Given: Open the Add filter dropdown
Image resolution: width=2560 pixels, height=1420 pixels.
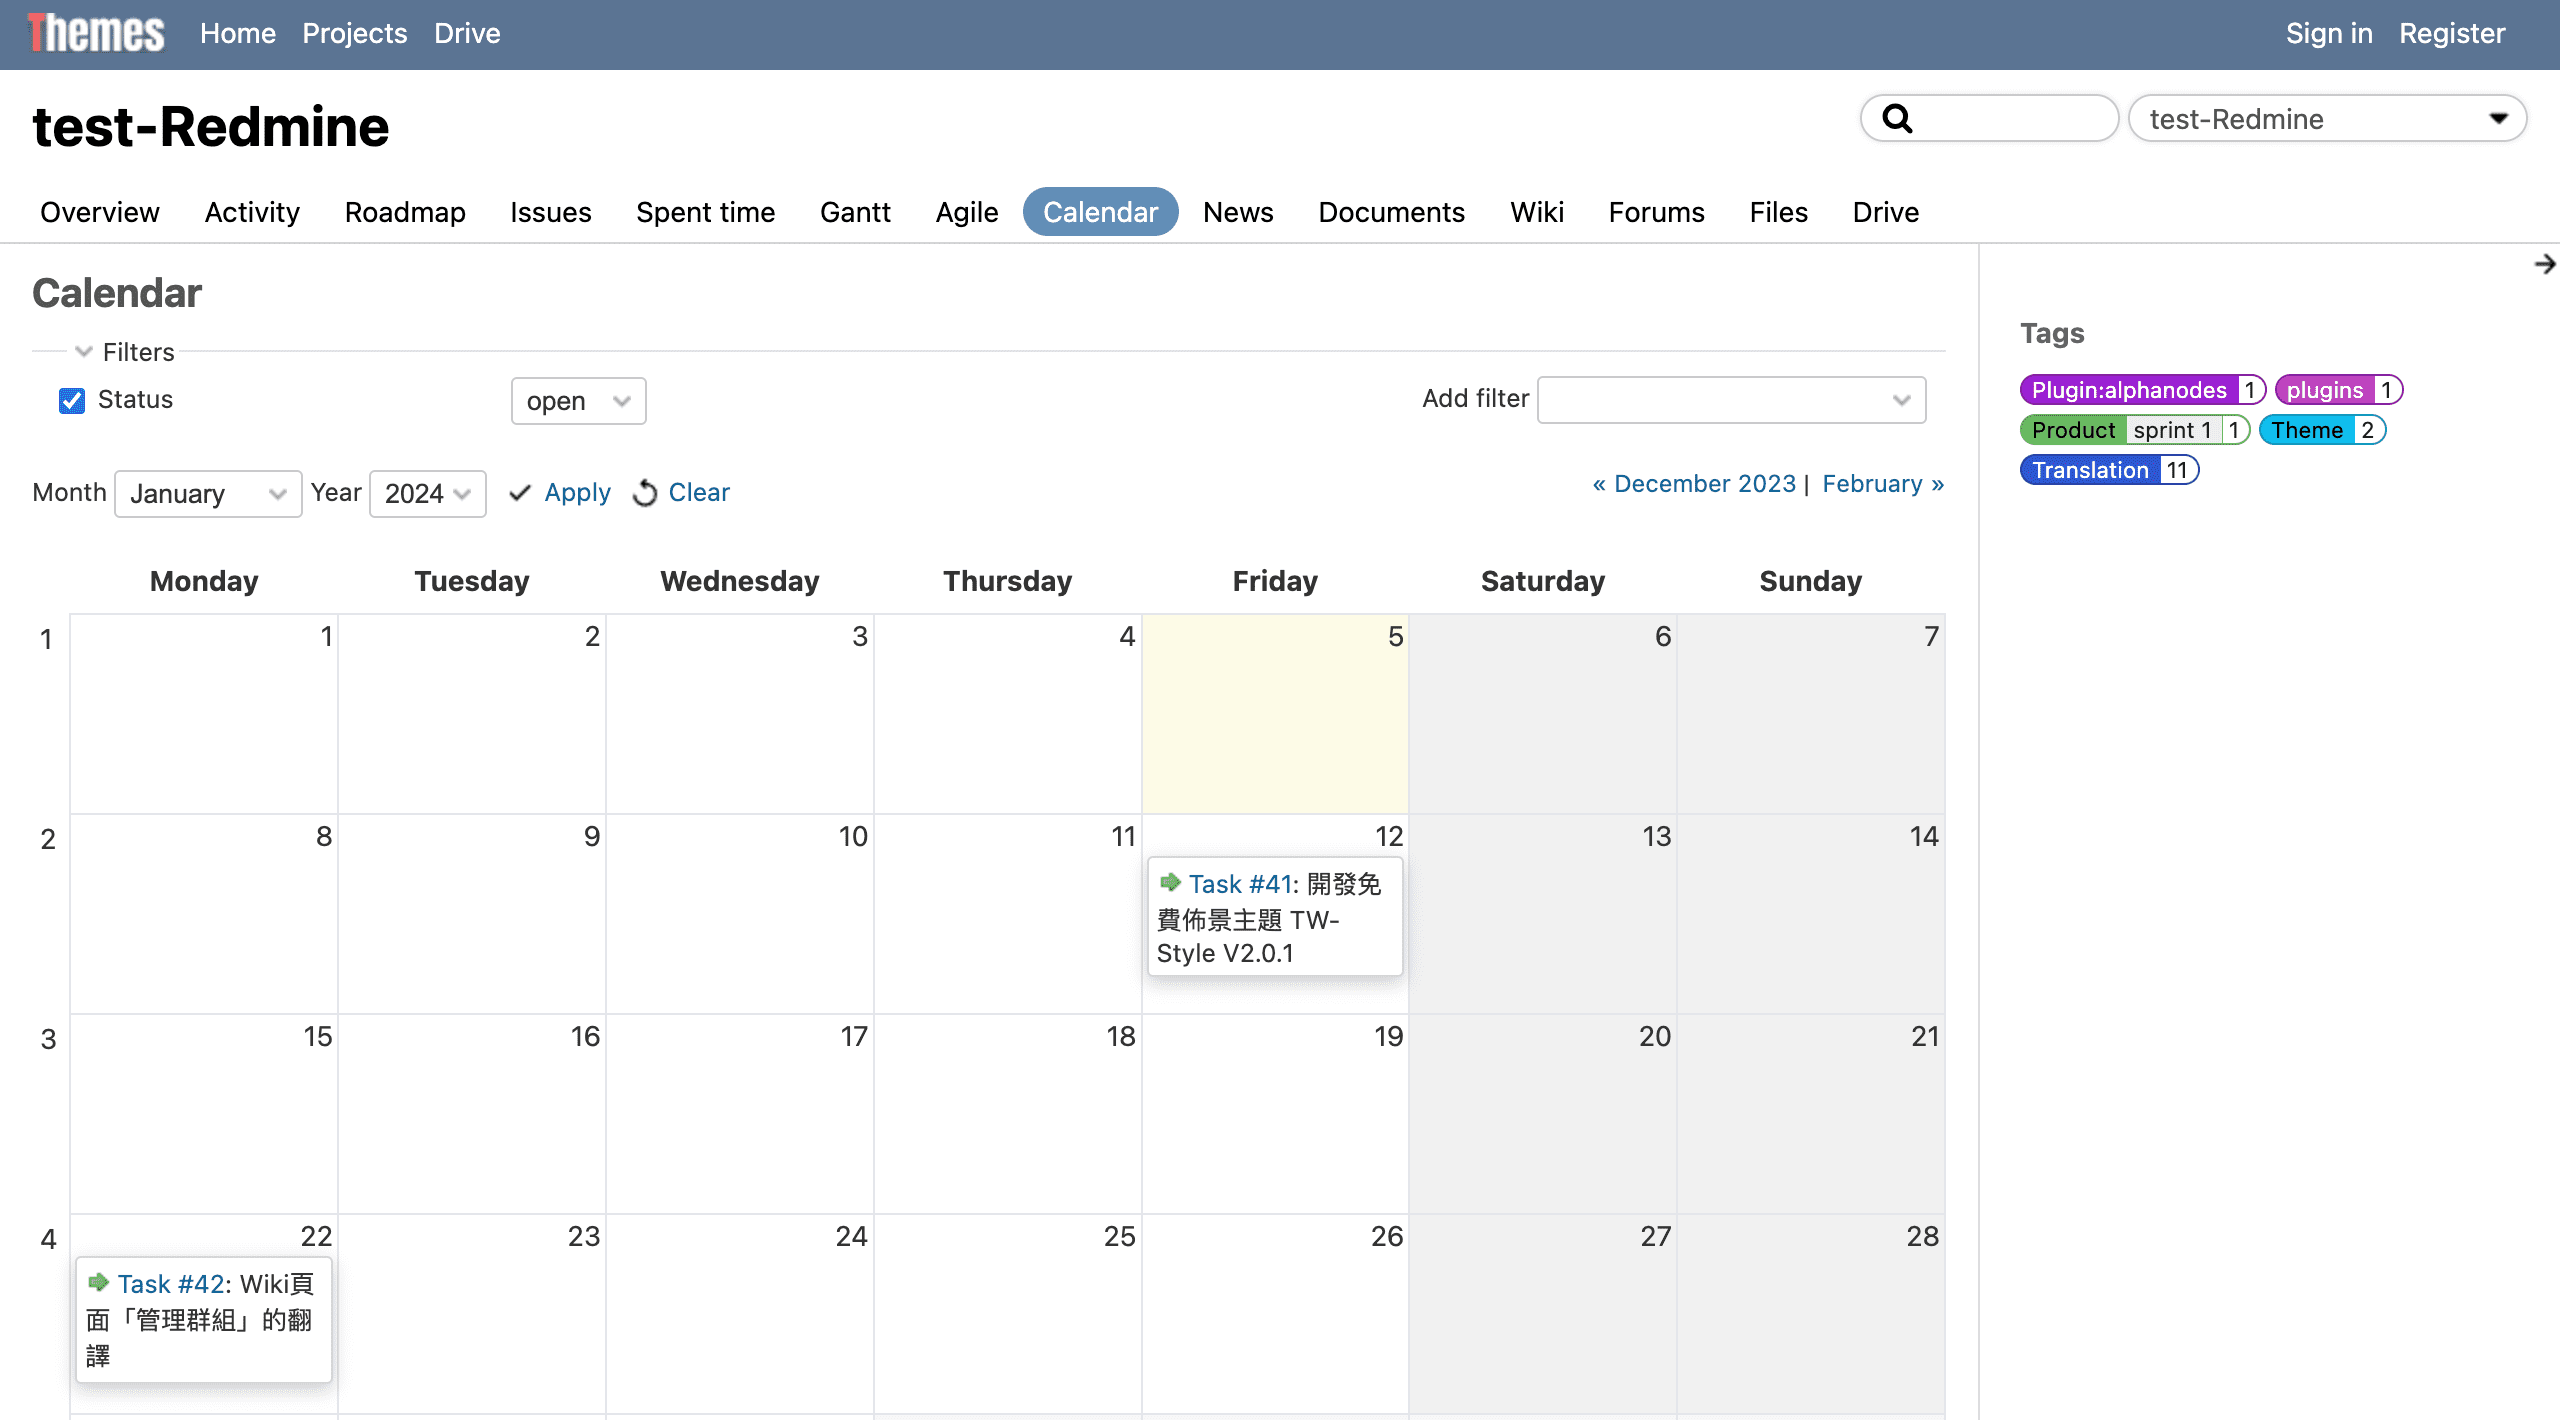Looking at the screenshot, I should click(x=1730, y=400).
